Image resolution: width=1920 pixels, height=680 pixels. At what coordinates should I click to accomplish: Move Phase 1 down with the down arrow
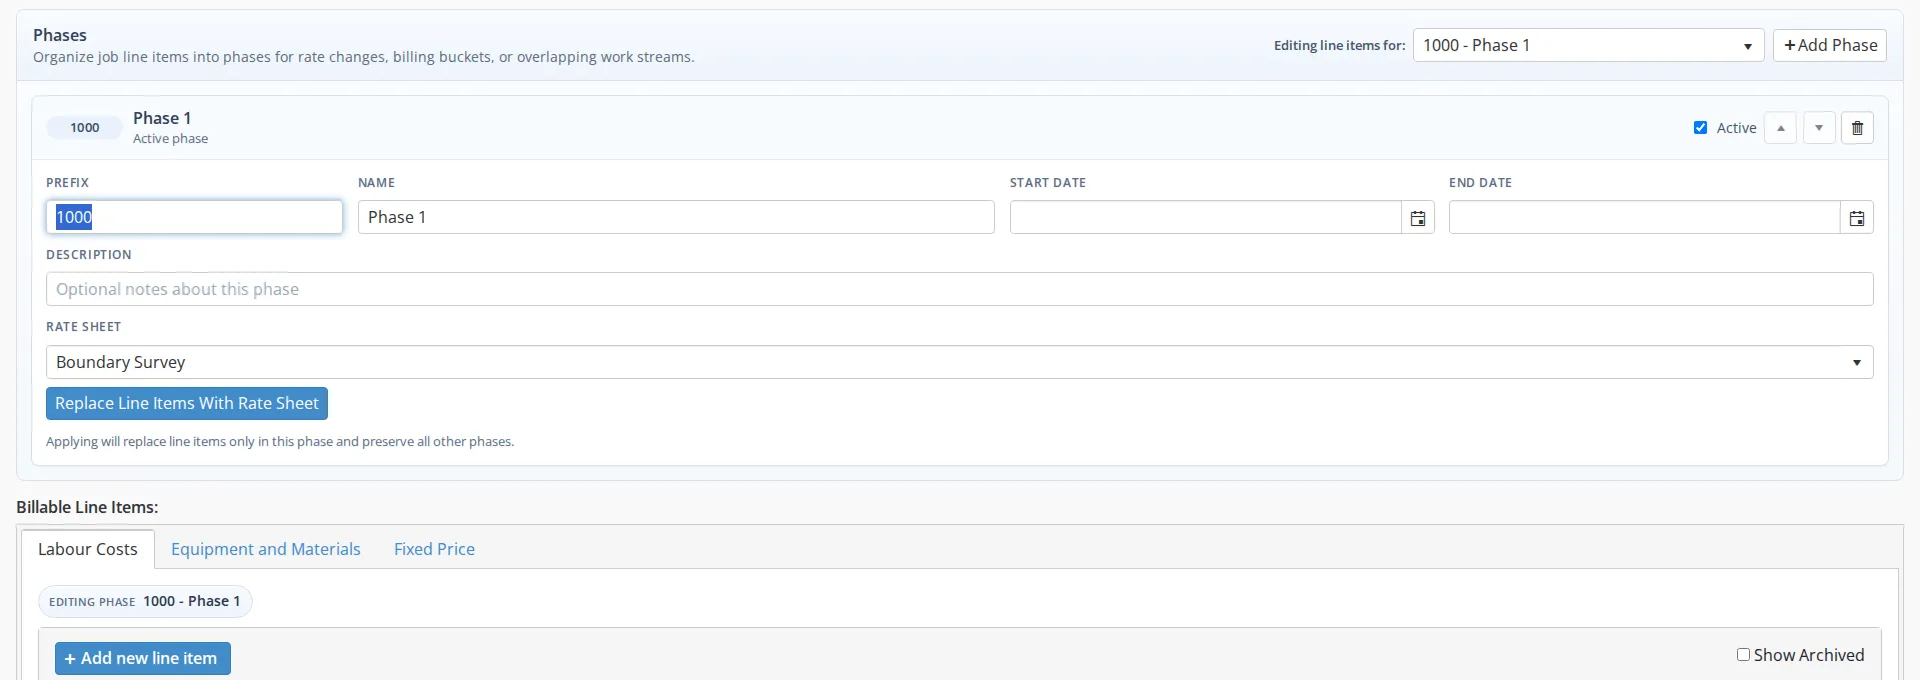pos(1819,128)
